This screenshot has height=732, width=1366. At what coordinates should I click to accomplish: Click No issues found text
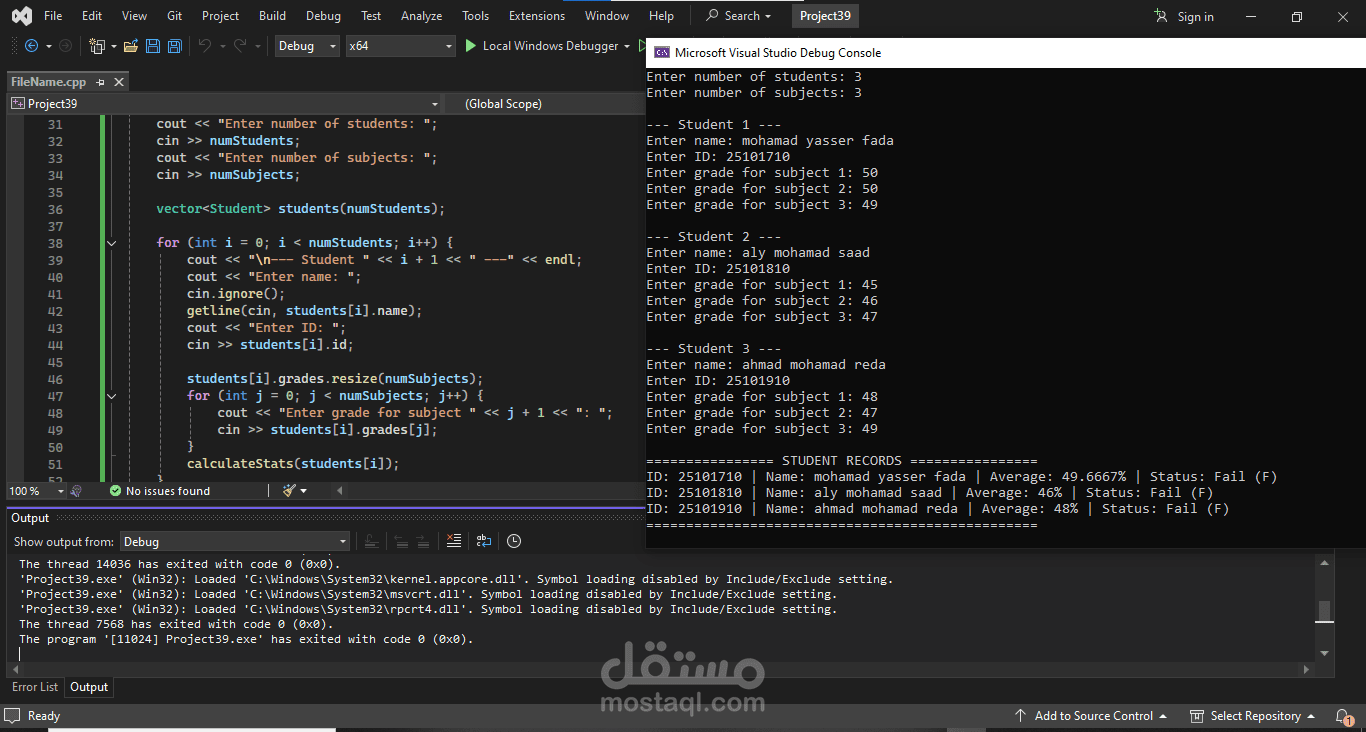coord(168,491)
